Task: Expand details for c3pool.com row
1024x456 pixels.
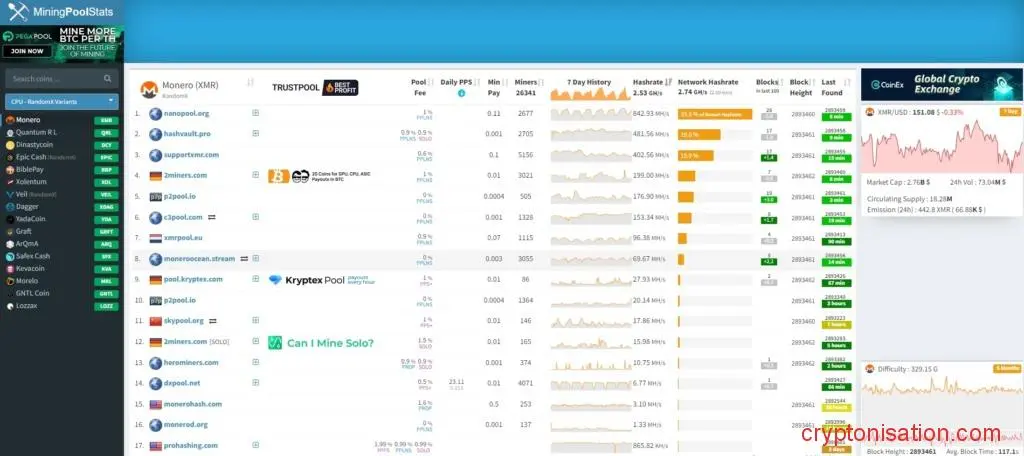Action: [x=255, y=217]
